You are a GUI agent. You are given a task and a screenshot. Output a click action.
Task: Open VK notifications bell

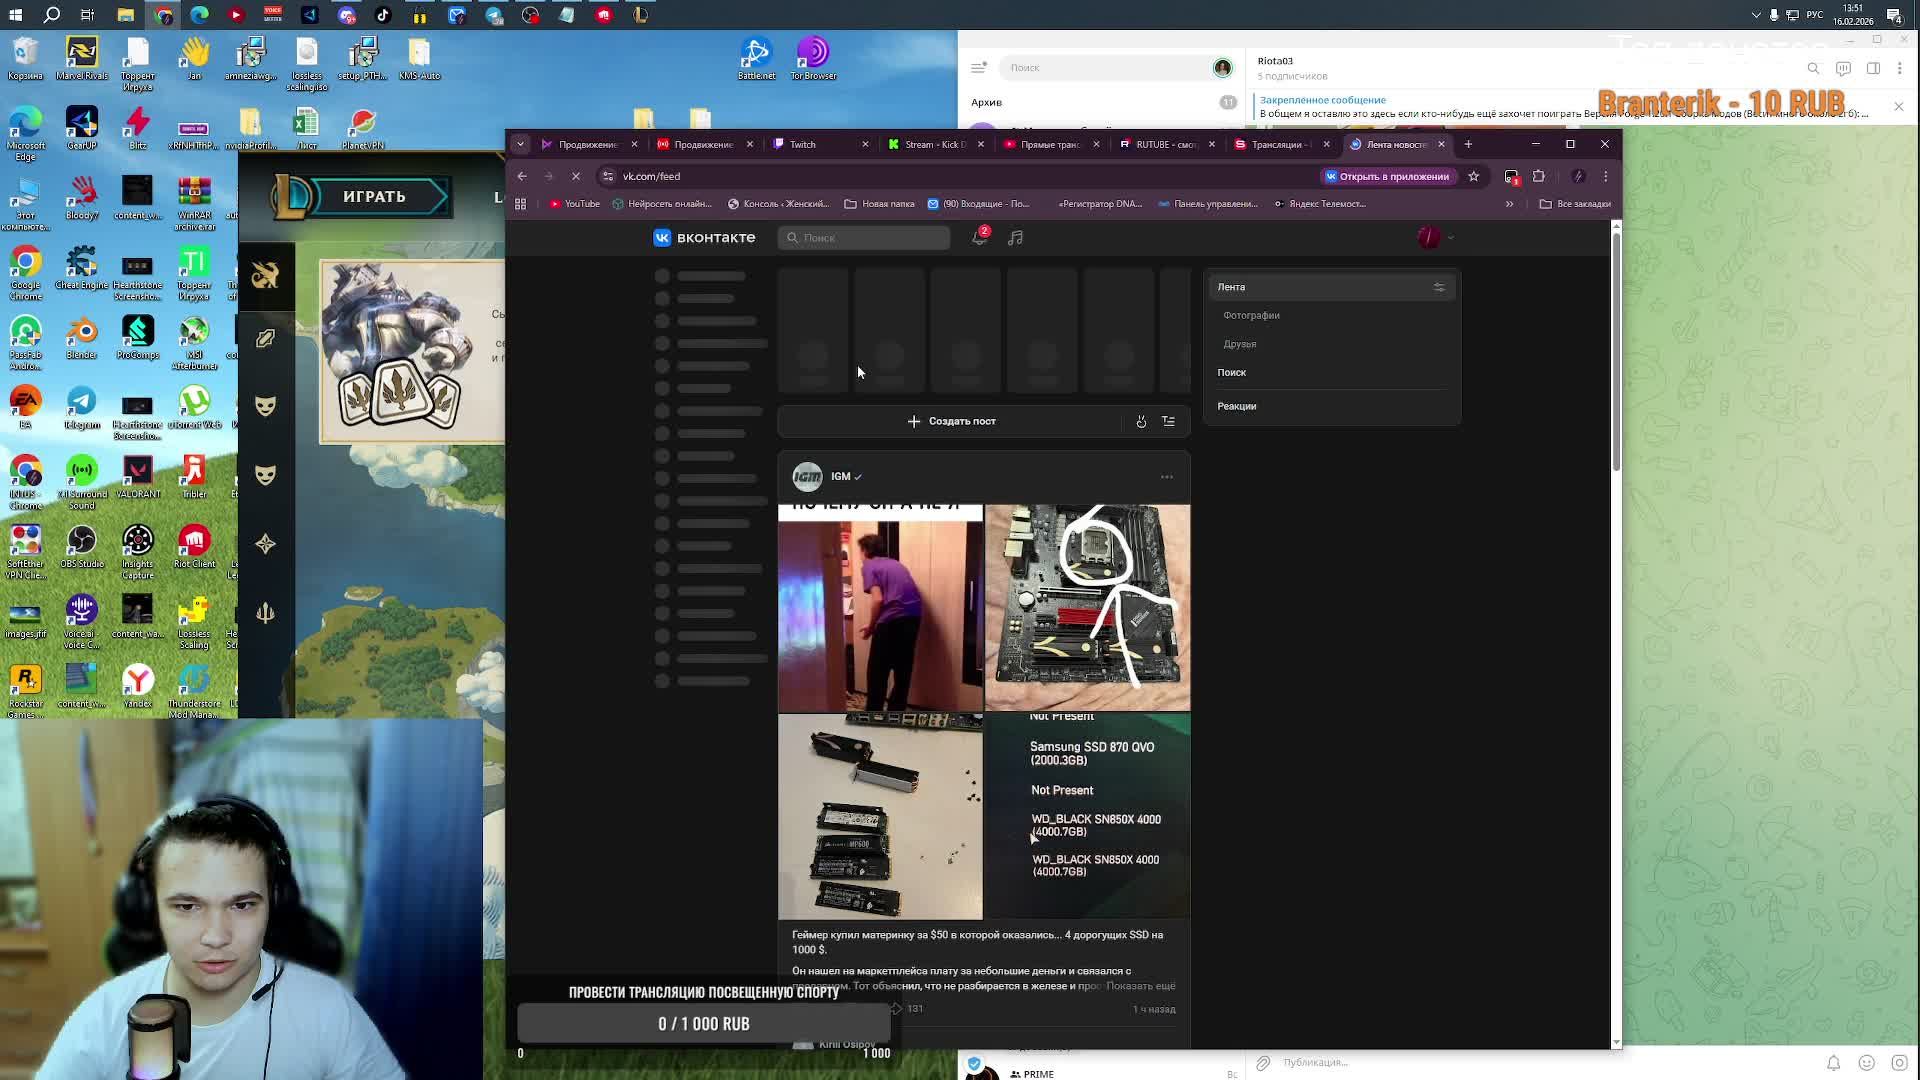pyautogui.click(x=979, y=238)
